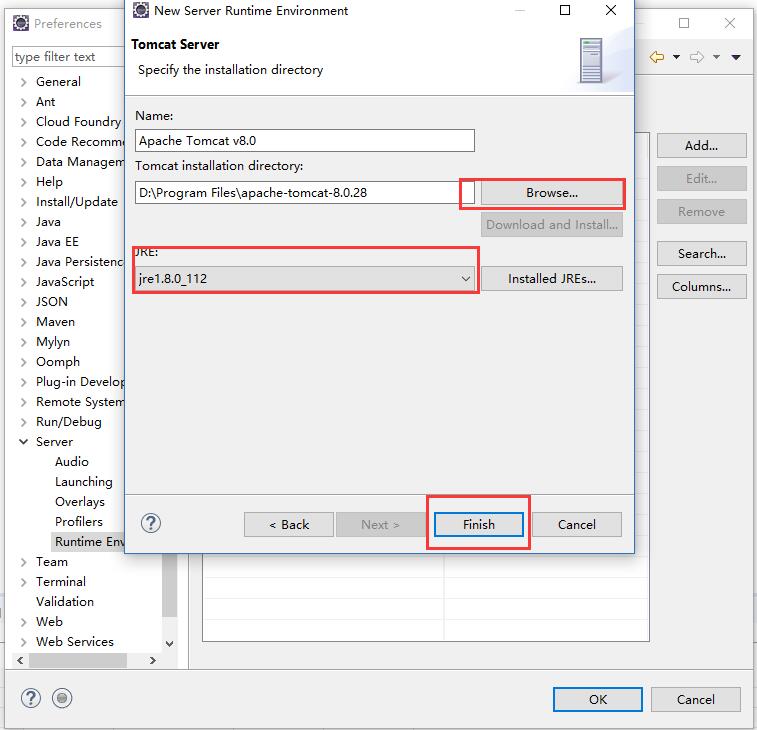Open the Installed JREs dialog
The image size is (757, 730).
coord(551,279)
